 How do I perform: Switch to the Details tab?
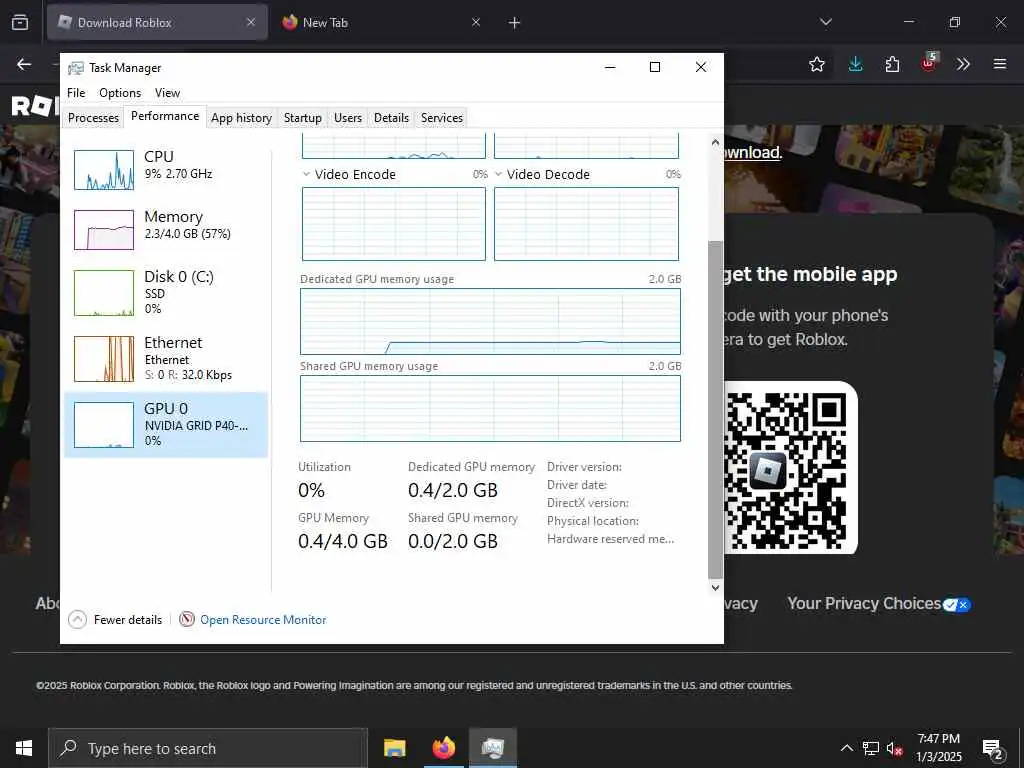[391, 118]
